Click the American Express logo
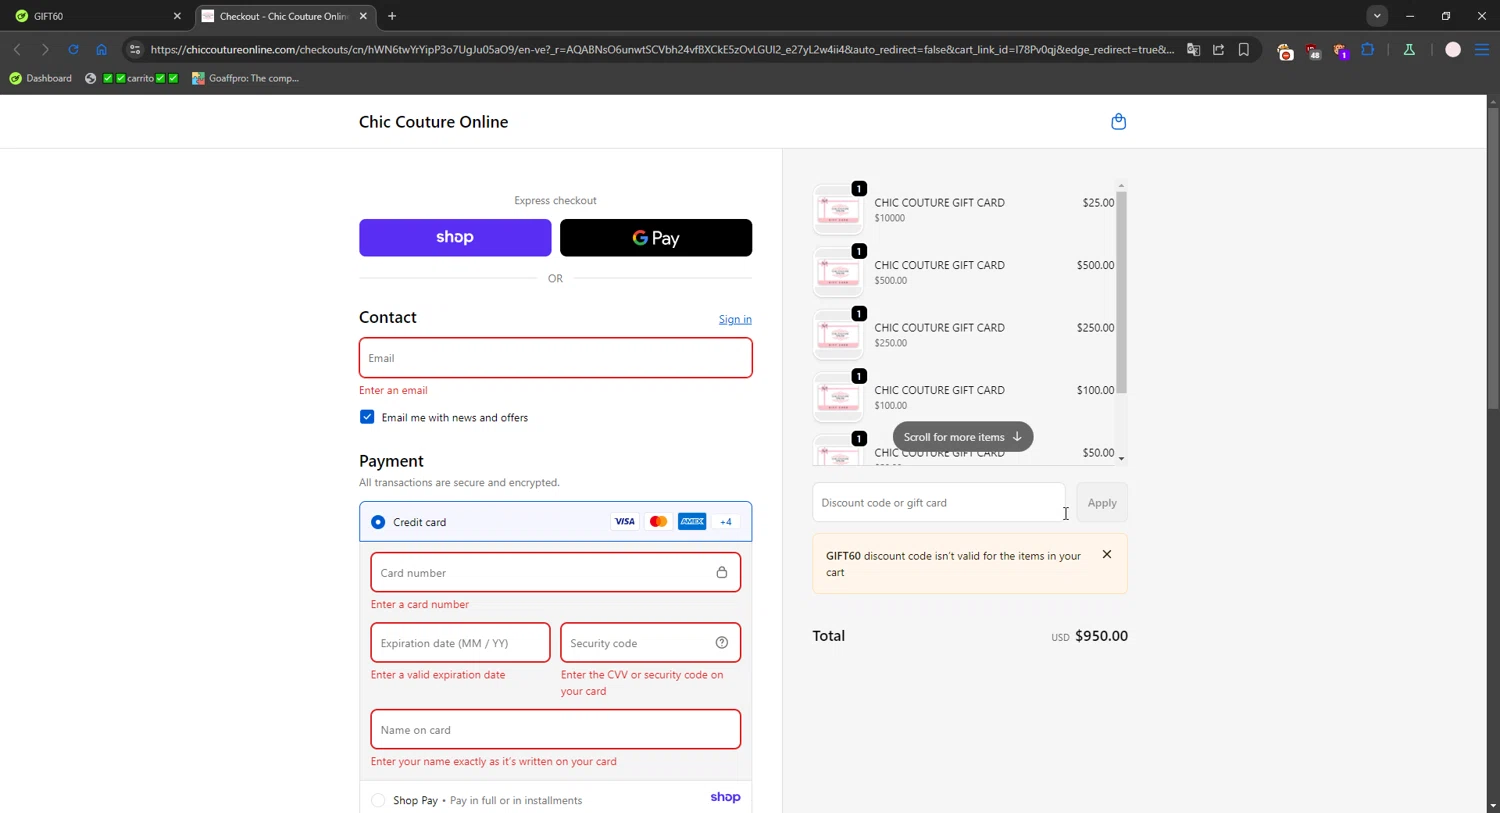The width and height of the screenshot is (1500, 813). tap(692, 522)
